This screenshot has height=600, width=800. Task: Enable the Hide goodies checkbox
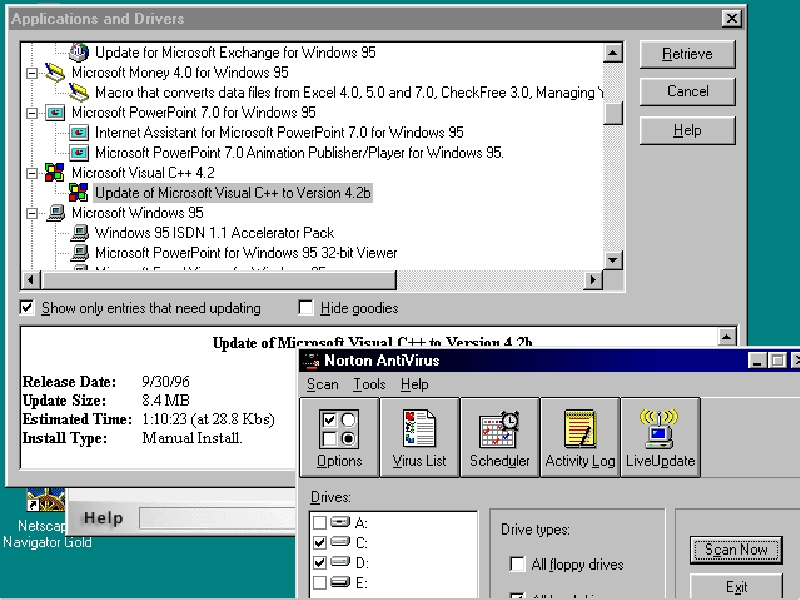306,308
